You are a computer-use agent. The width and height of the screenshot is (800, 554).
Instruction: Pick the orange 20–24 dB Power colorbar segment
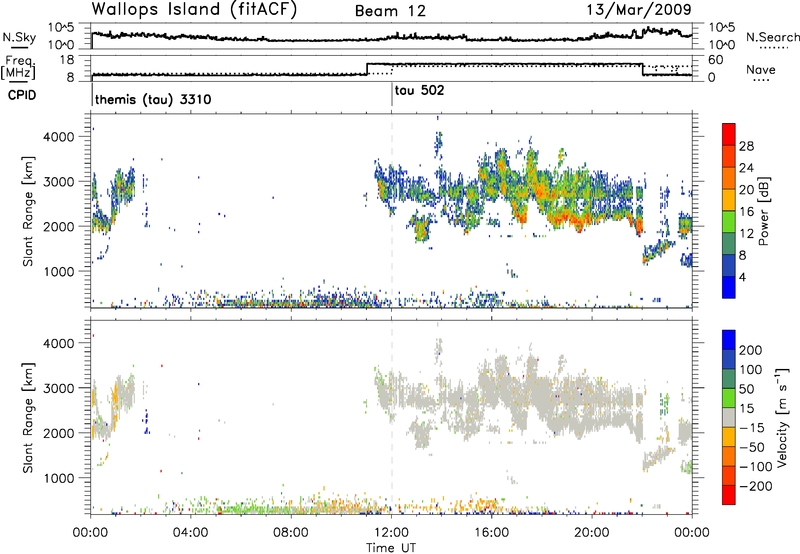click(729, 178)
